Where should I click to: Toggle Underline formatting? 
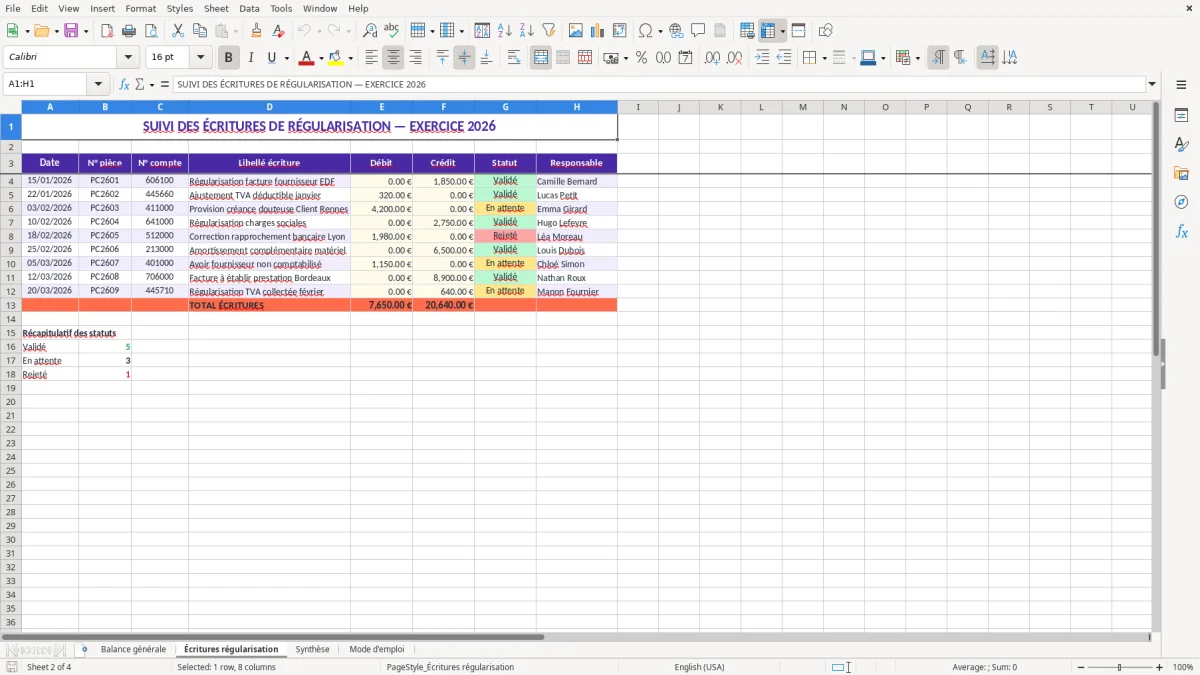click(271, 58)
